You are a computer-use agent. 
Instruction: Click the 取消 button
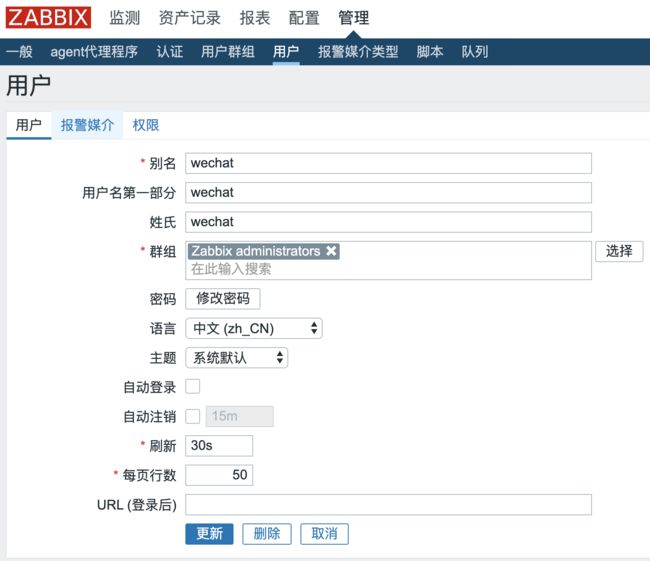pos(324,534)
